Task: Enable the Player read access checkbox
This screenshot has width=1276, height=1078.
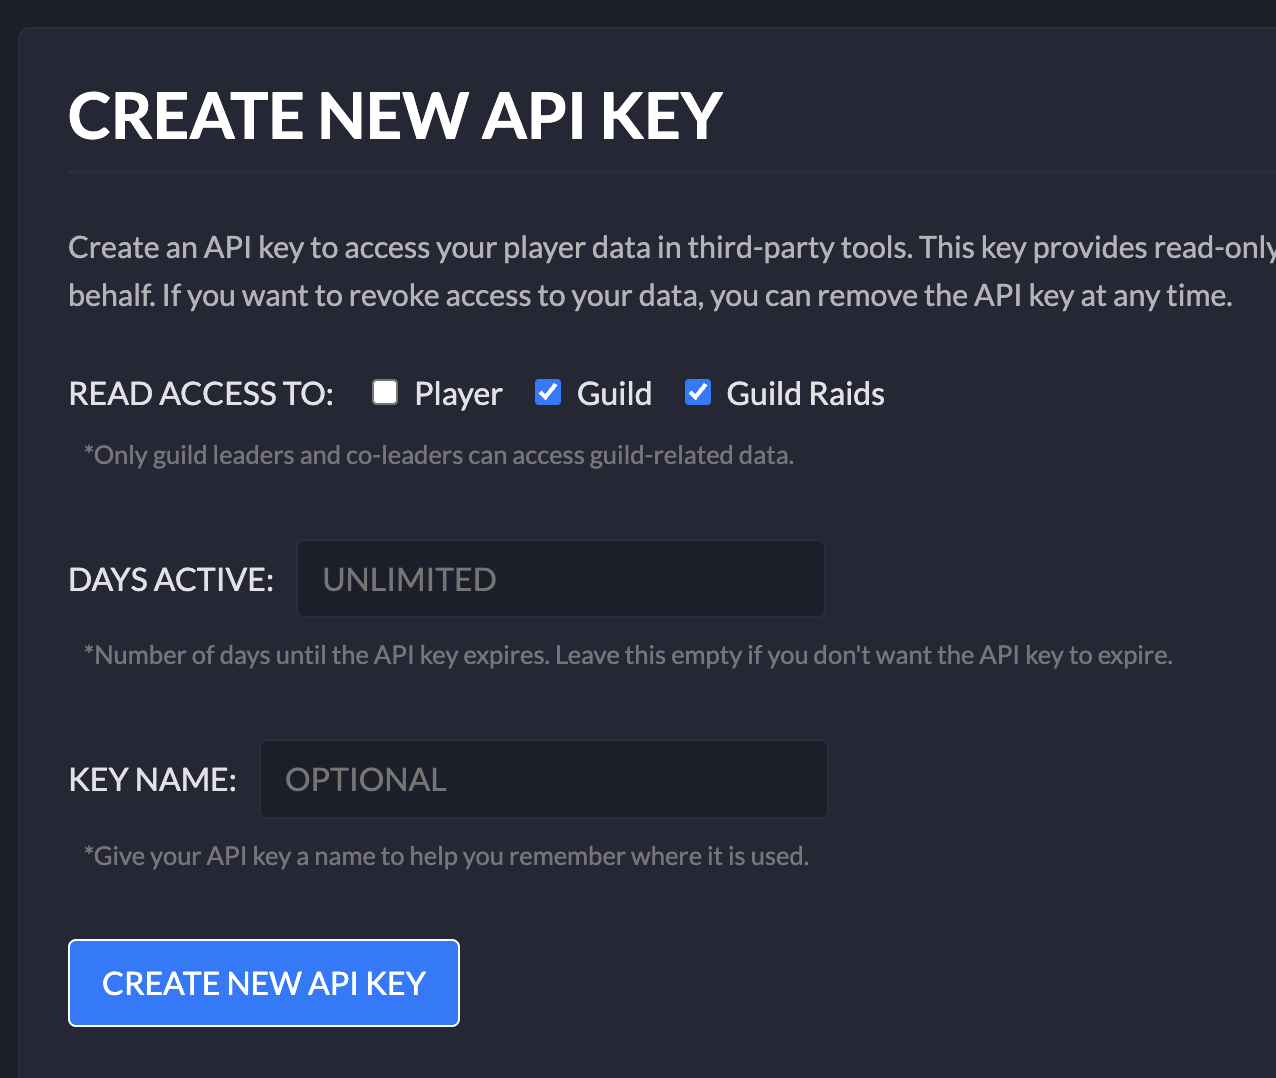Action: 385,392
